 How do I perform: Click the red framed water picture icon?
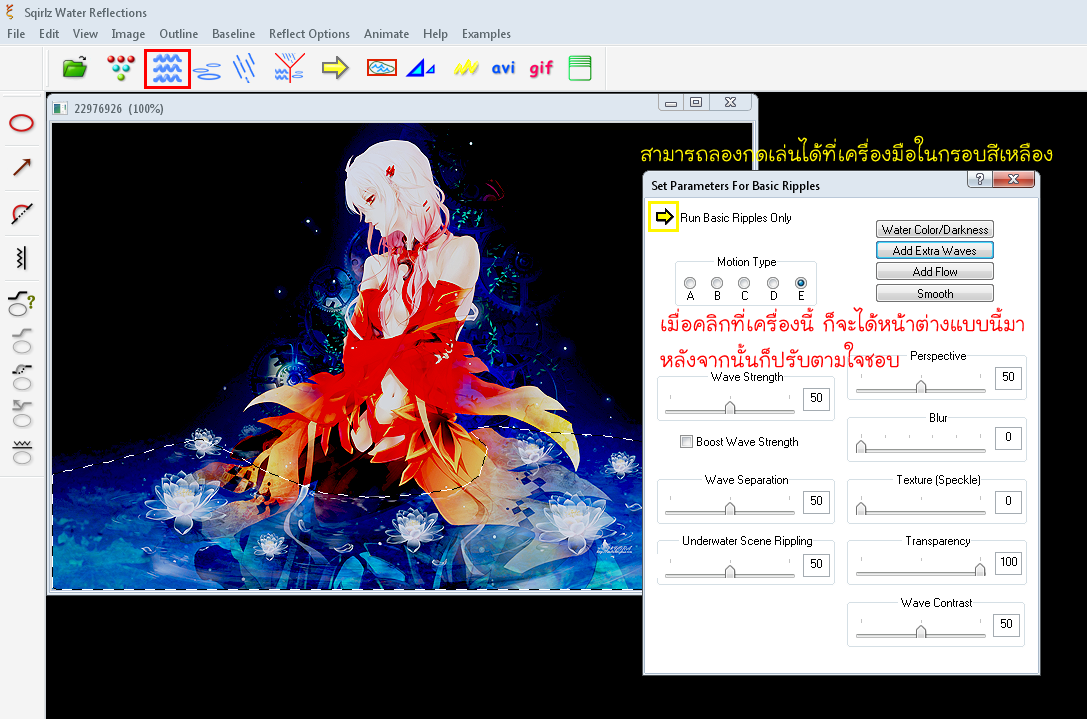coord(381,67)
